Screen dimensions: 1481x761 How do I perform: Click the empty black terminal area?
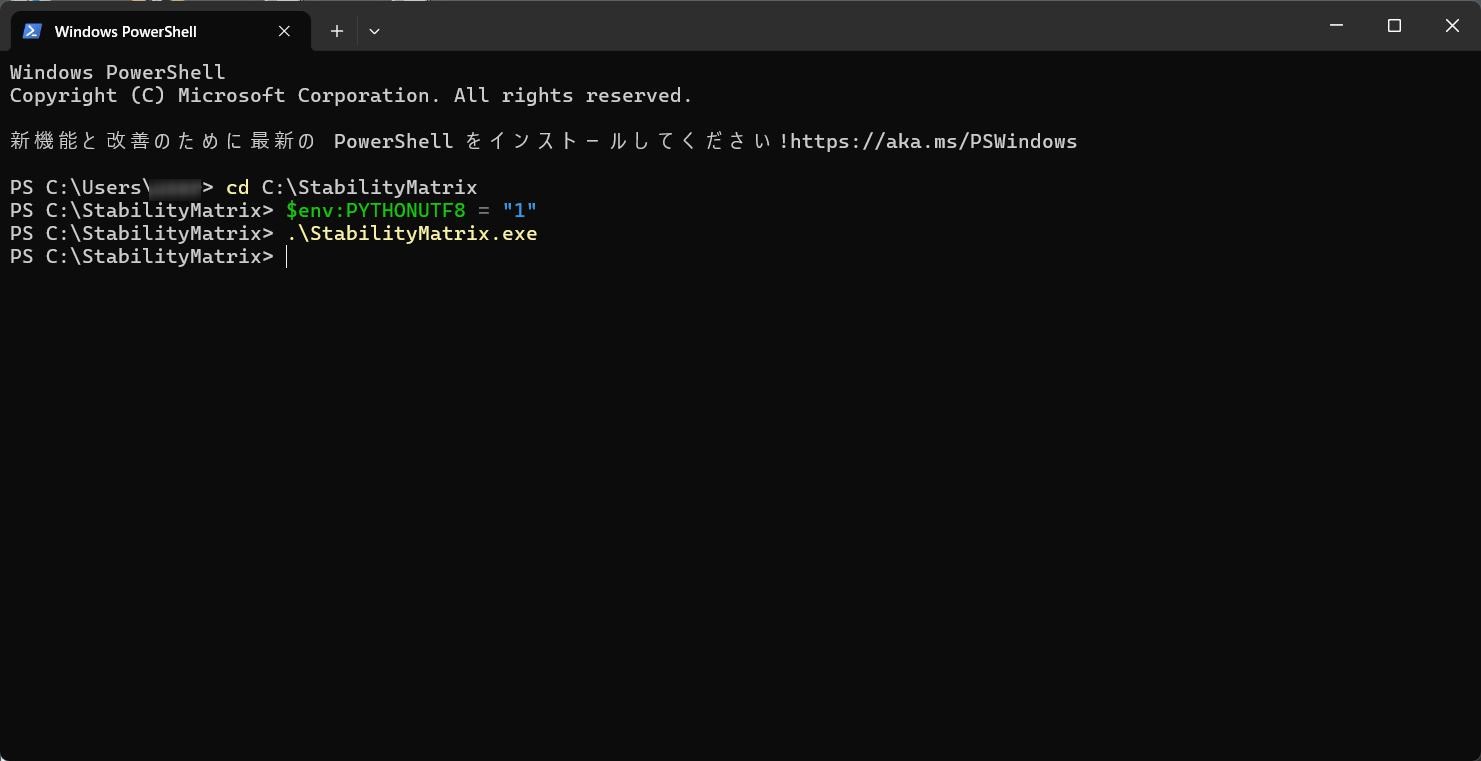pos(740,500)
